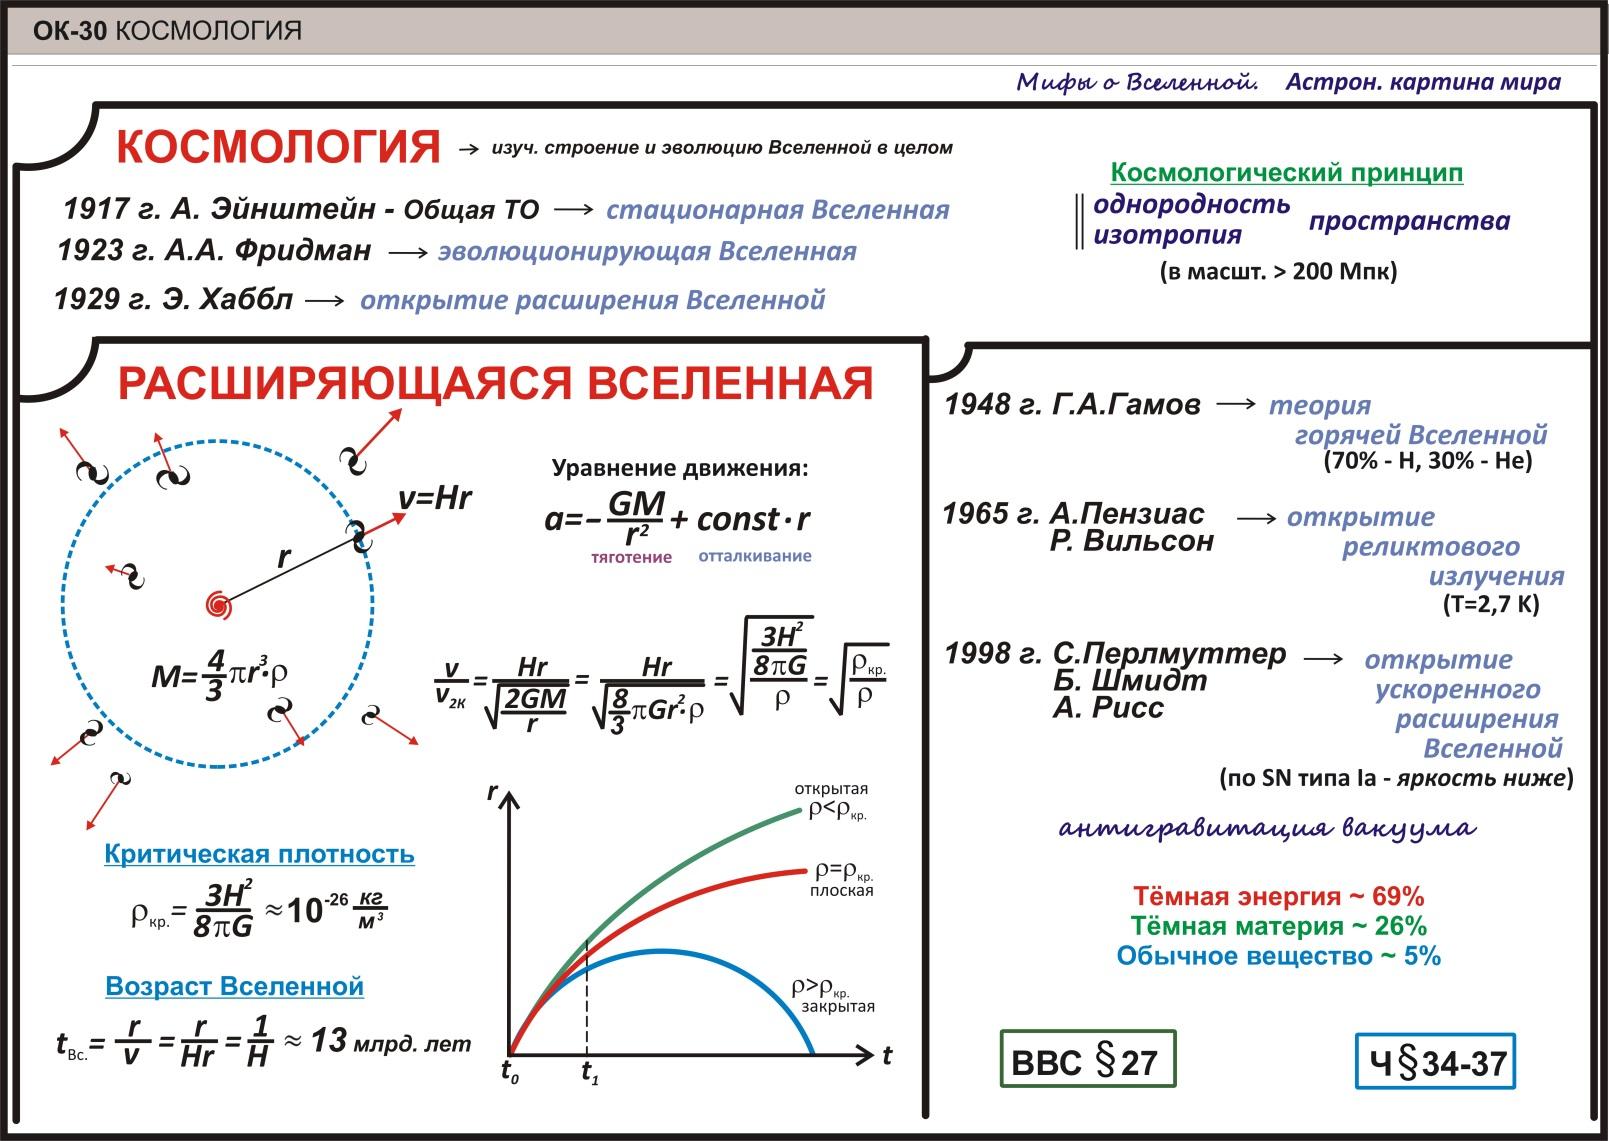Screen dimensions: 1609x1141
Task: Open the underlined Космологический принцип heading
Action: [x=1287, y=172]
